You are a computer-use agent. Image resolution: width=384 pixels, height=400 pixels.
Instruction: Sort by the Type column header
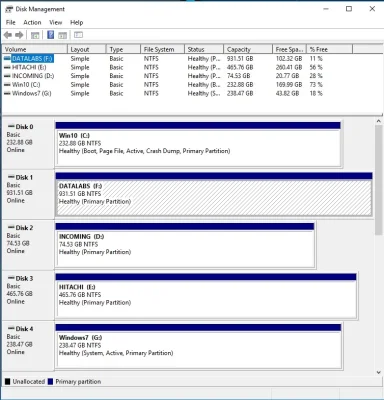123,49
